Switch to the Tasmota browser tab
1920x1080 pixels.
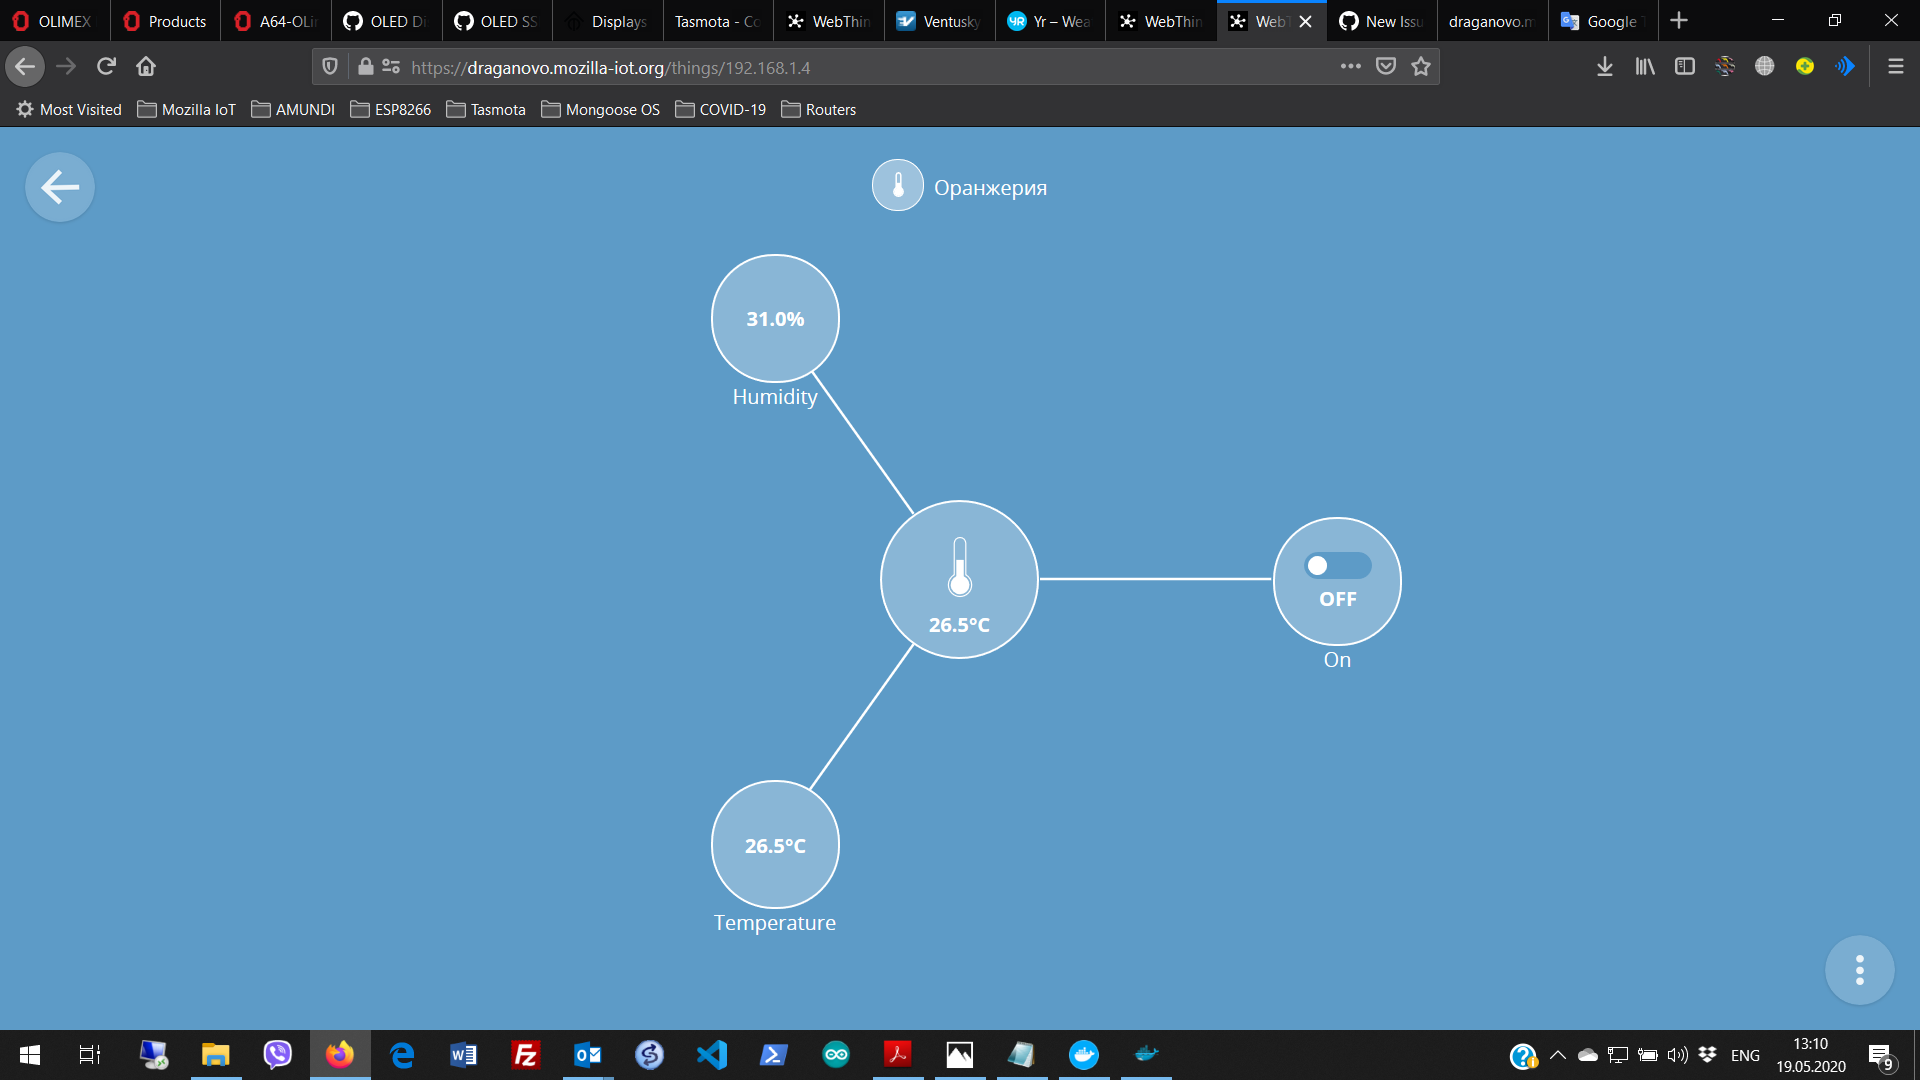click(x=716, y=21)
